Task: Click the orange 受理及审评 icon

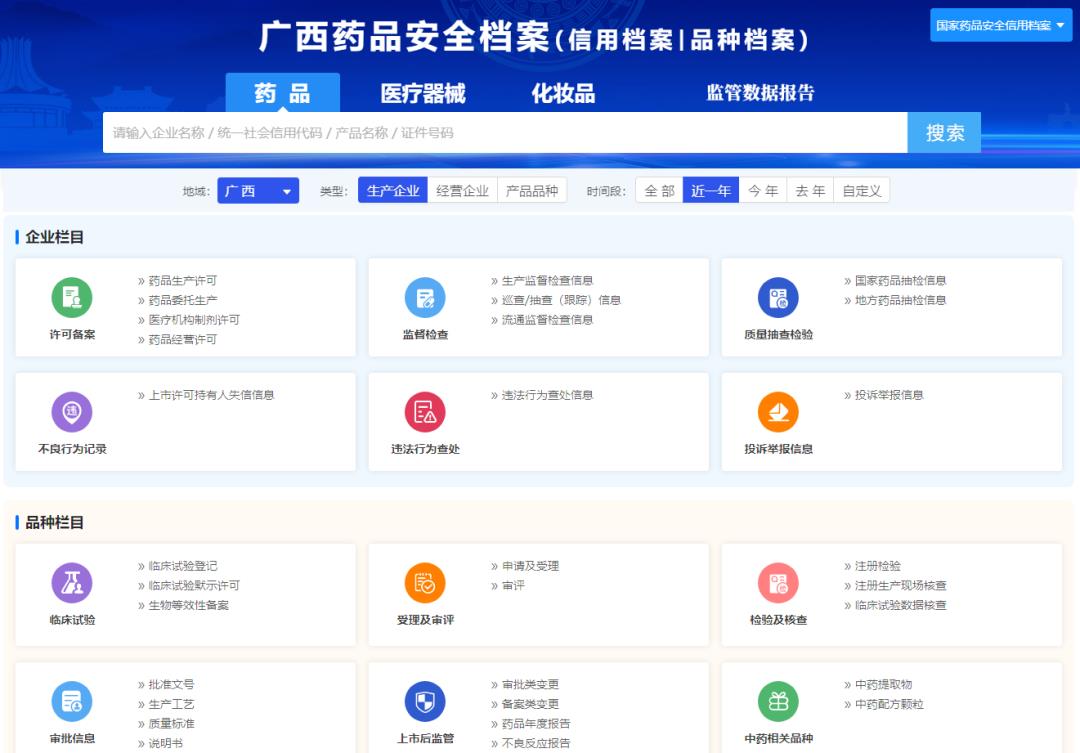Action: (x=425, y=583)
